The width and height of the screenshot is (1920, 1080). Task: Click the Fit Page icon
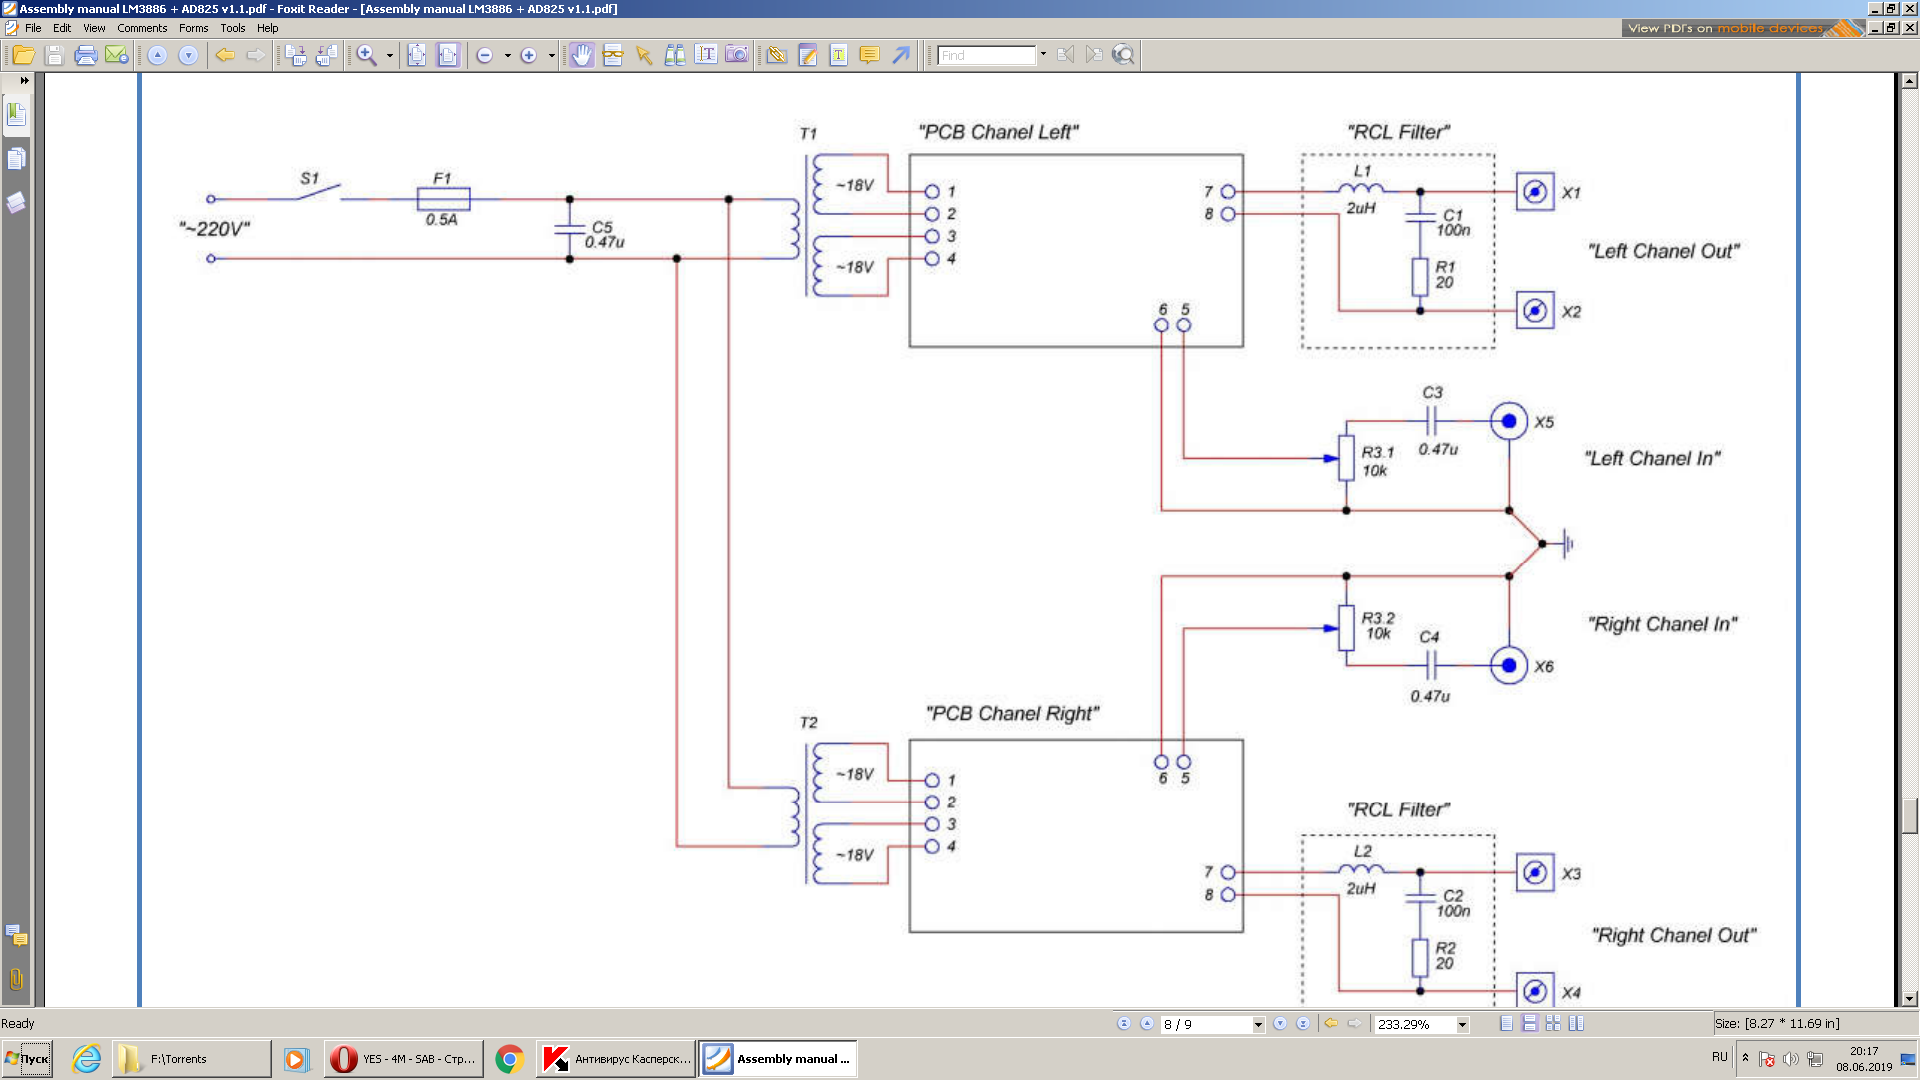point(417,55)
